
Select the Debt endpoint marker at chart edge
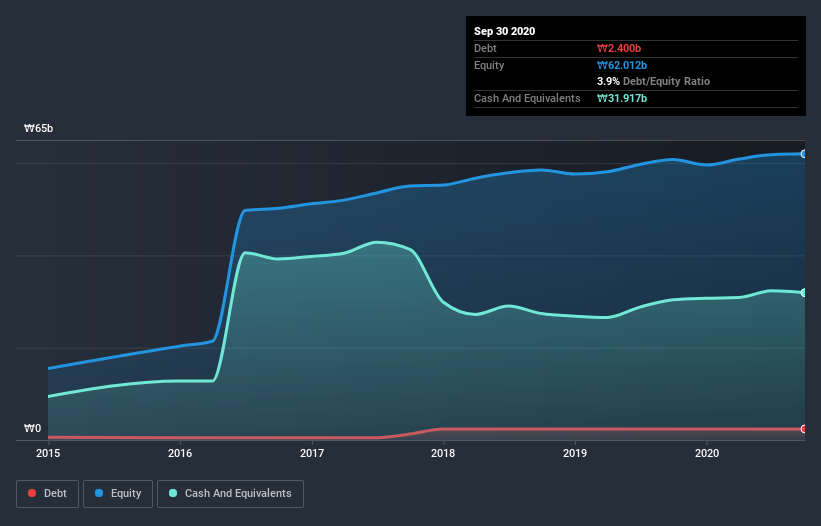tap(804, 429)
